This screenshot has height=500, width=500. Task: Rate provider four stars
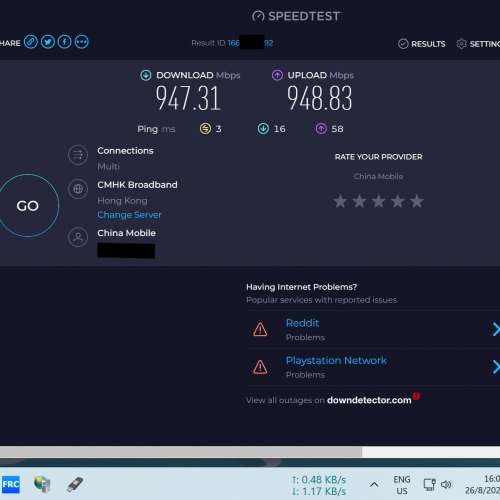398,201
